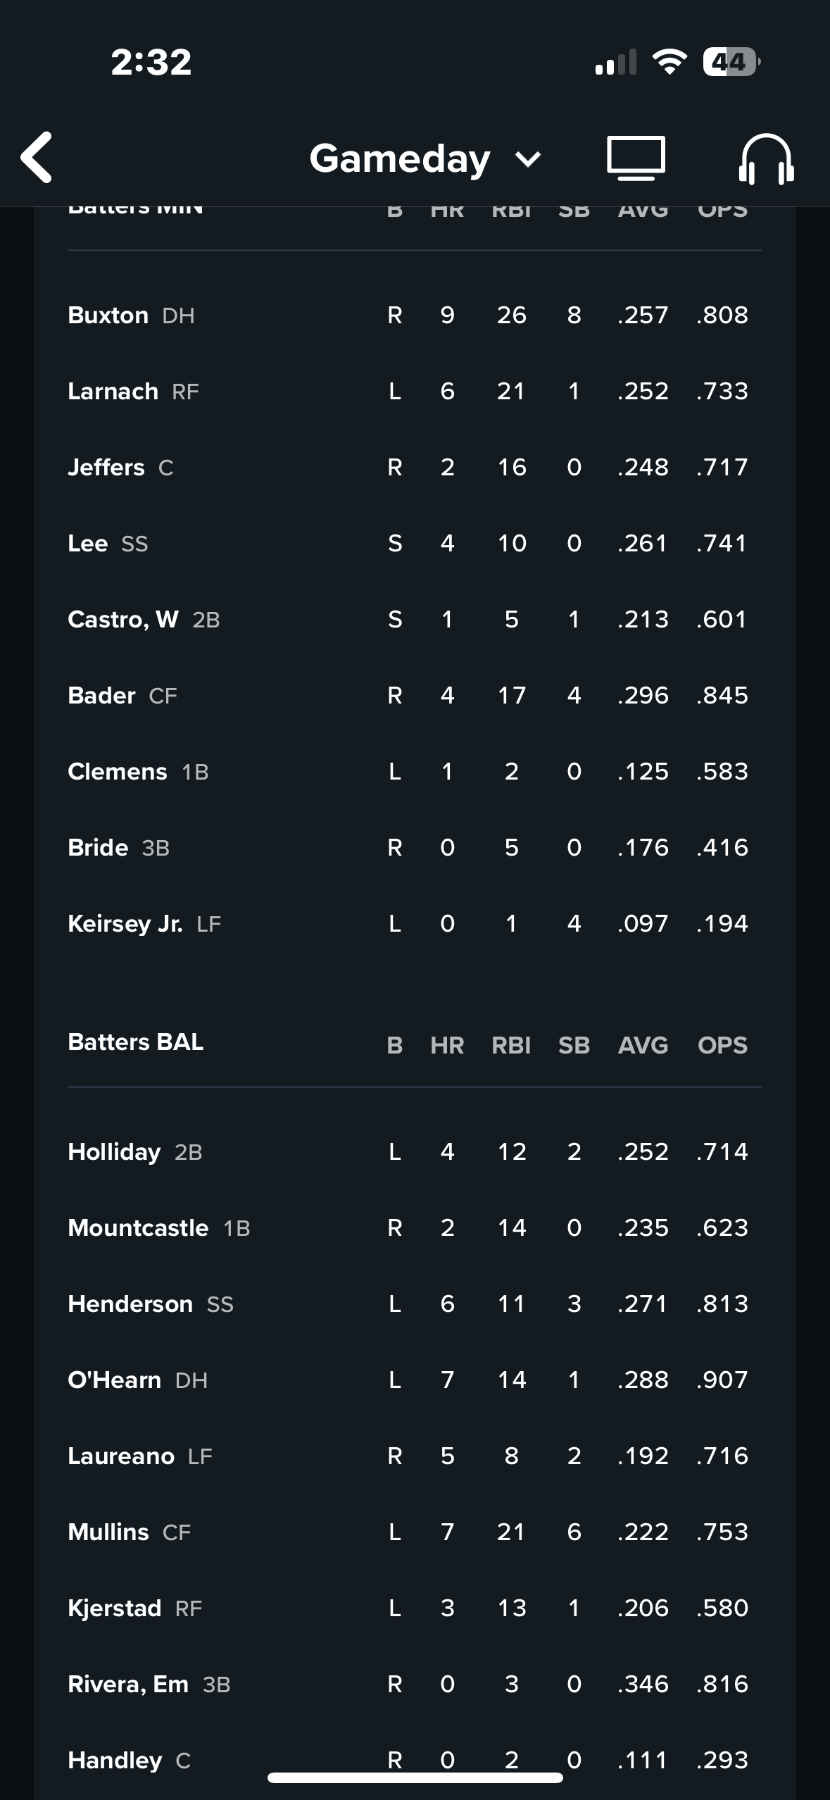Open the TV video stream icon
Viewport: 830px width, 1800px height.
(x=636, y=158)
